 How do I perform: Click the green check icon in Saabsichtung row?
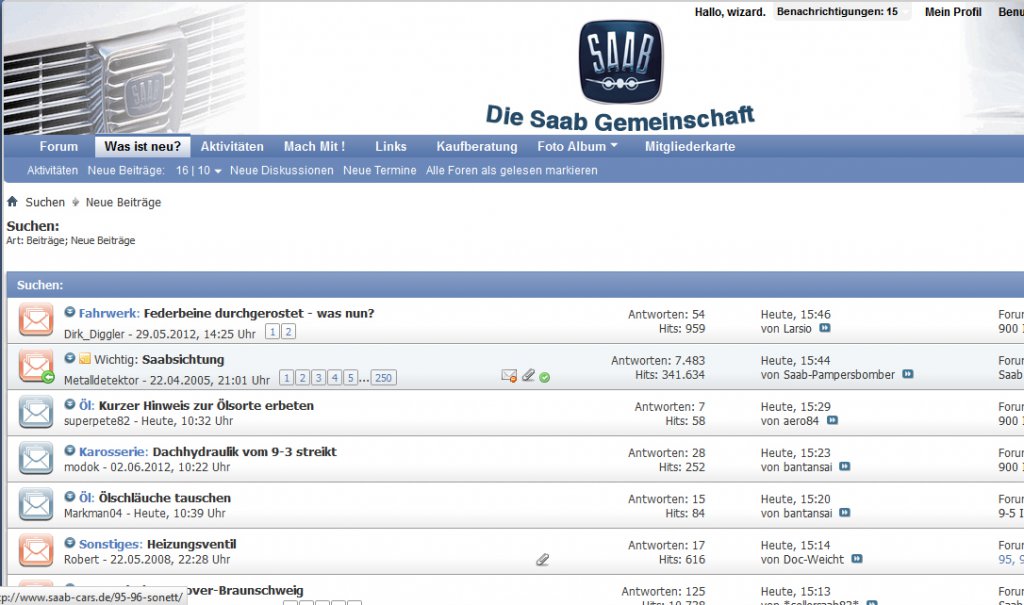point(545,377)
